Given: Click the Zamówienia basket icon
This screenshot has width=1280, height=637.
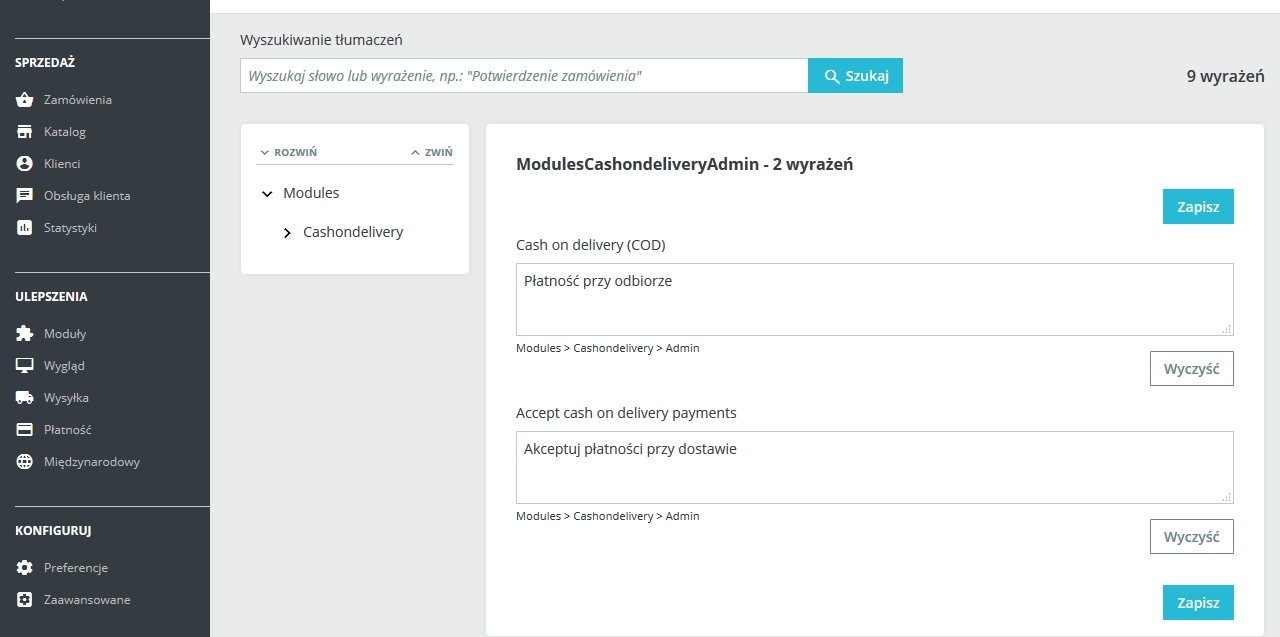Looking at the screenshot, I should pyautogui.click(x=25, y=100).
